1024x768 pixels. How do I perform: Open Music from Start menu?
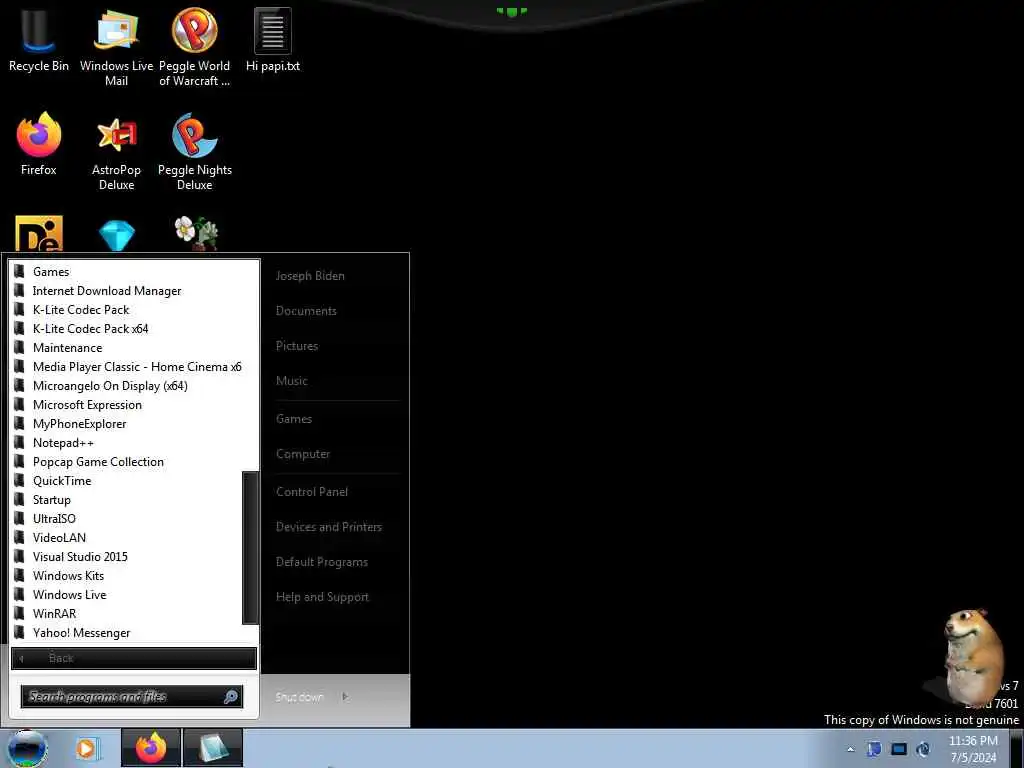click(292, 380)
